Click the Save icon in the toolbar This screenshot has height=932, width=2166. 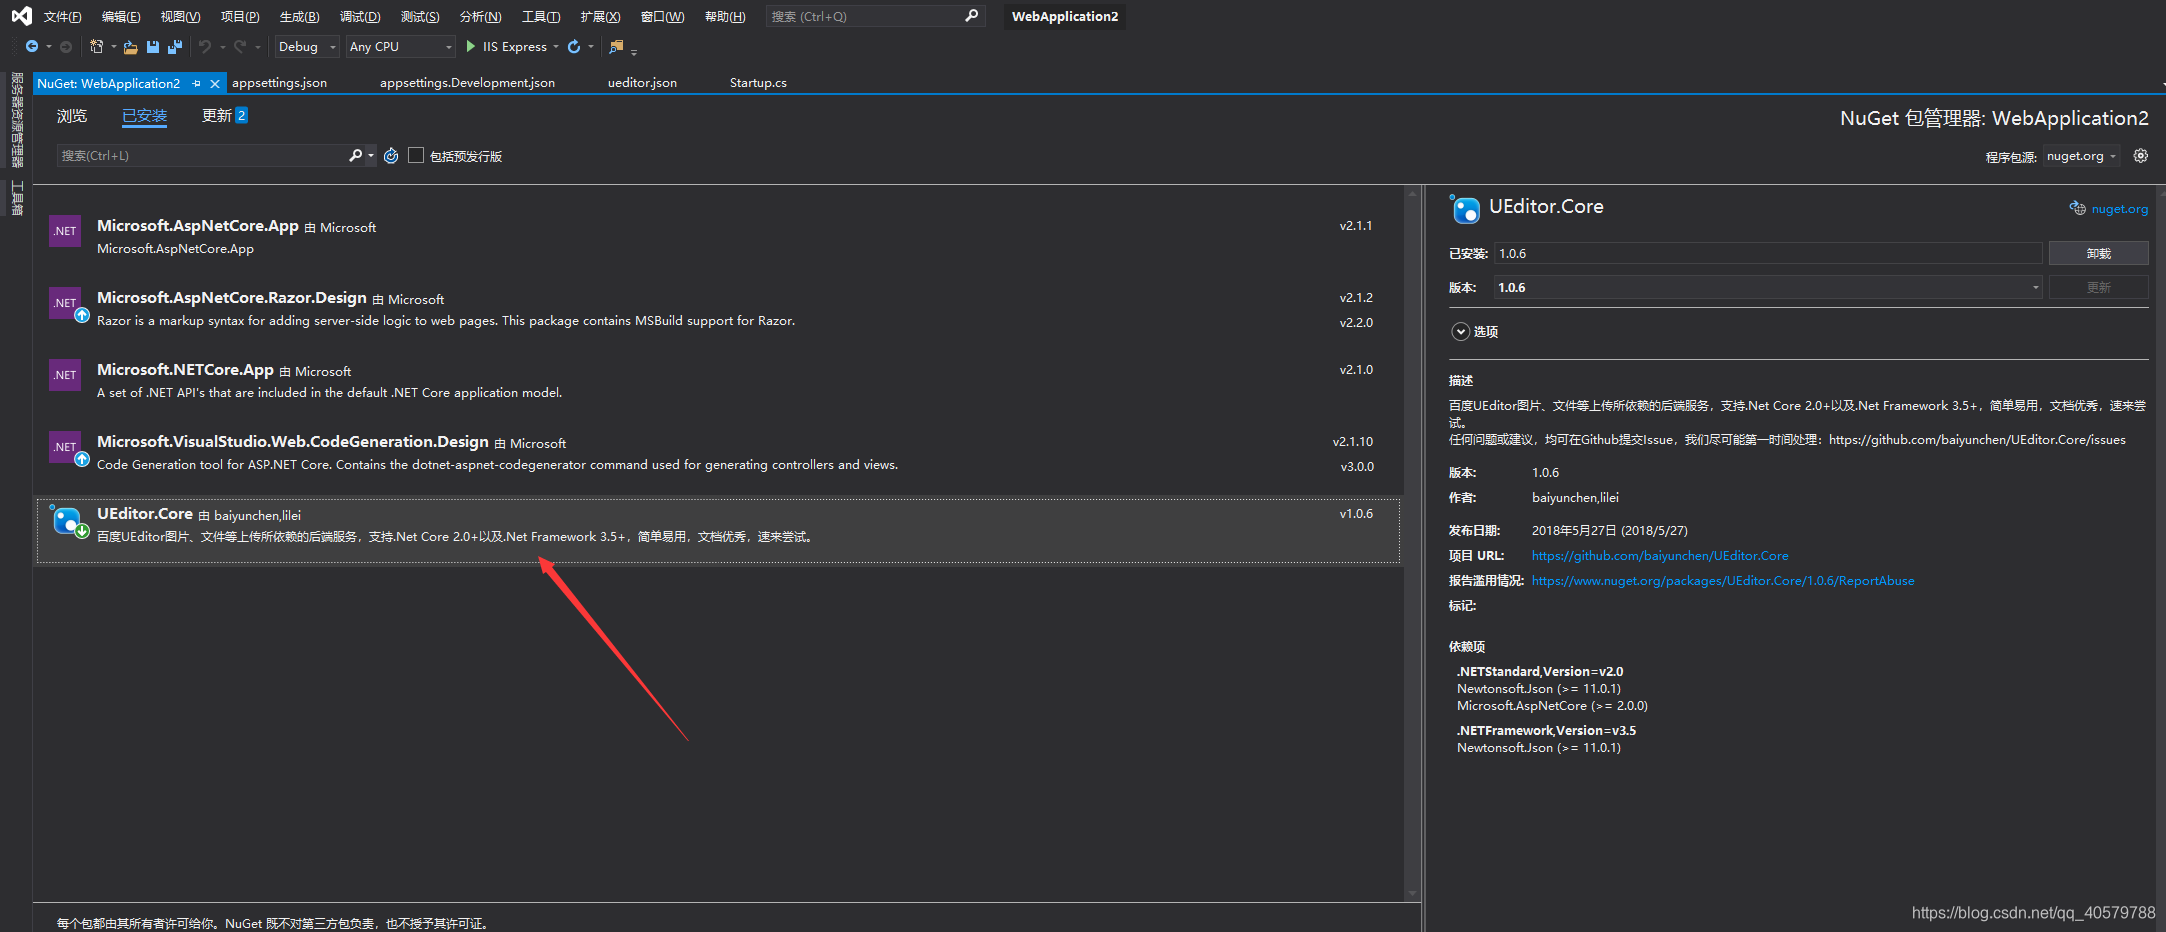coord(152,46)
